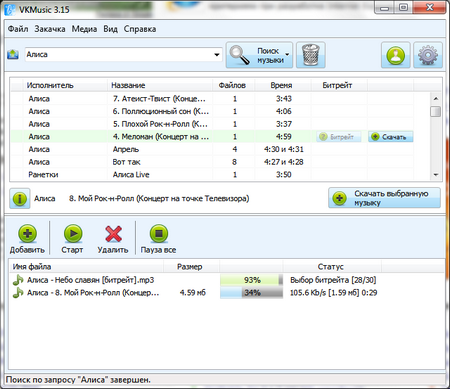Sort by the Время column header
This screenshot has height=389, width=450.
coord(283,85)
